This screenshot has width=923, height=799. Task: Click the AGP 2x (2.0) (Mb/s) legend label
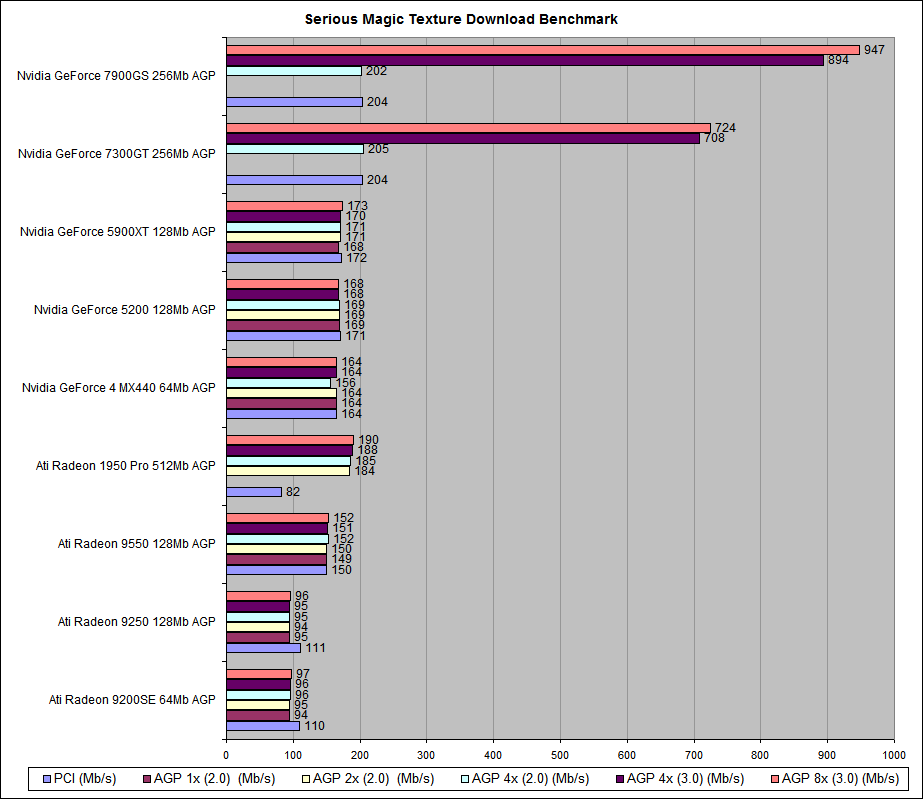coord(373,778)
